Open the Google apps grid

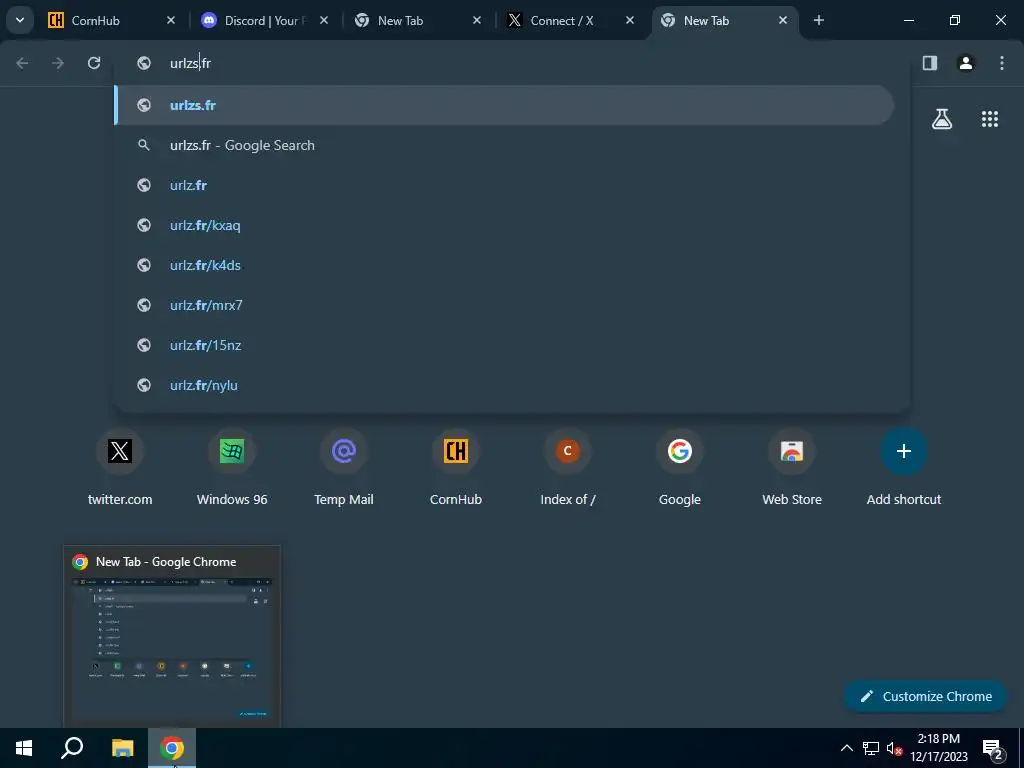[989, 119]
